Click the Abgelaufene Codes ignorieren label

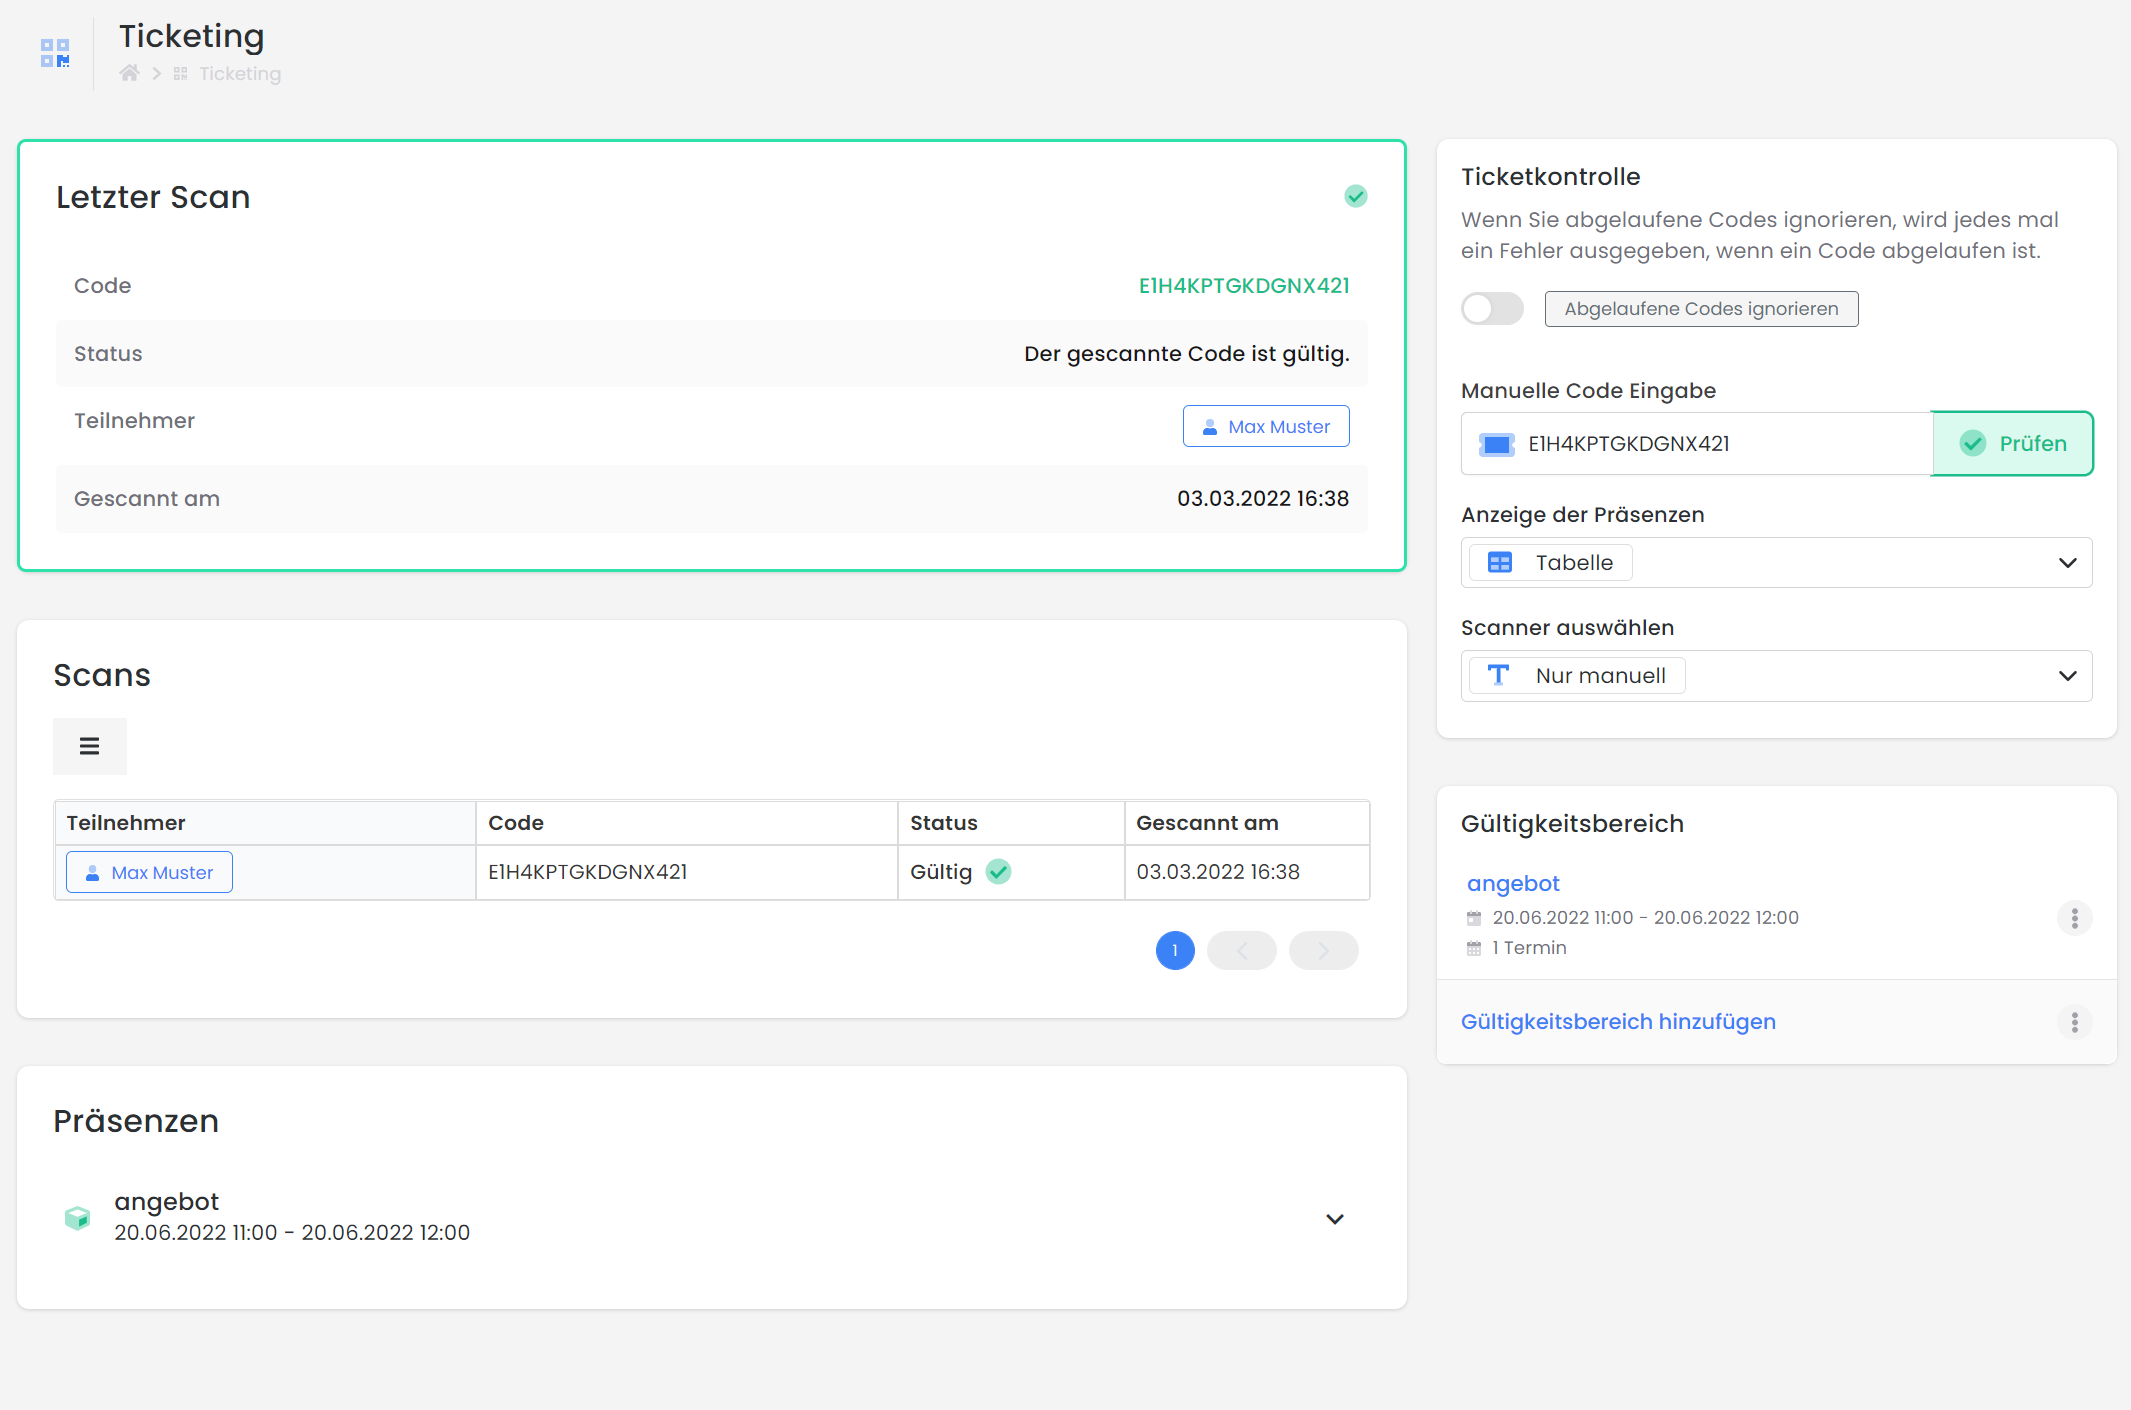[x=1700, y=309]
